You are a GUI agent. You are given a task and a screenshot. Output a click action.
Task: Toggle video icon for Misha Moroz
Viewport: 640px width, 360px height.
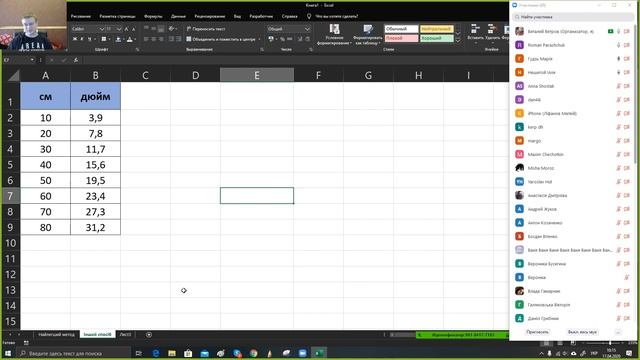pyautogui.click(x=627, y=168)
